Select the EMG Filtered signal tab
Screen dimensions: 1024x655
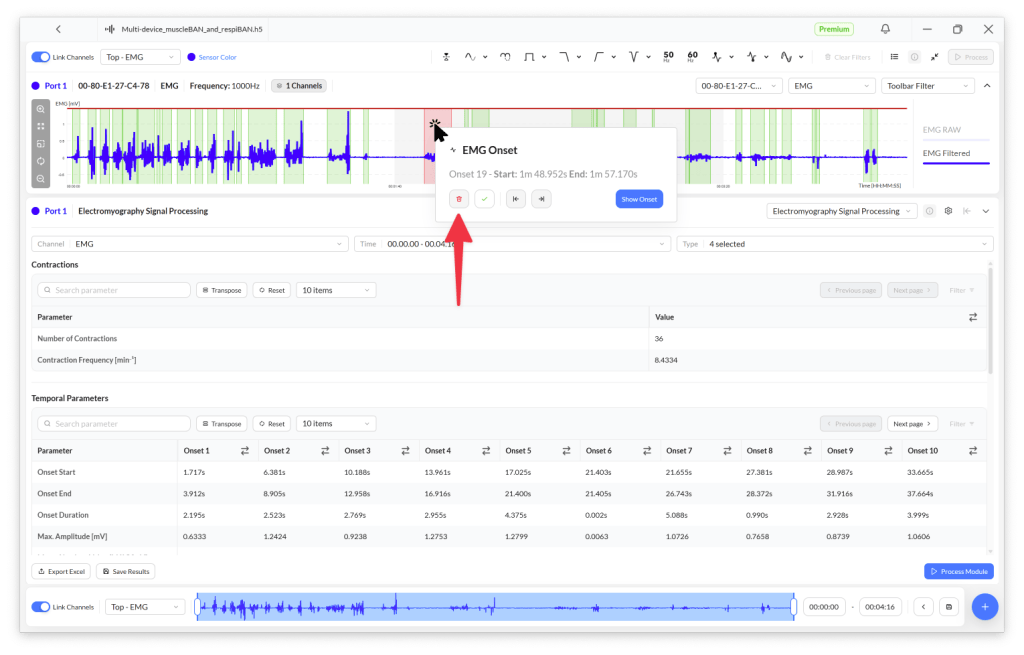[946, 153]
